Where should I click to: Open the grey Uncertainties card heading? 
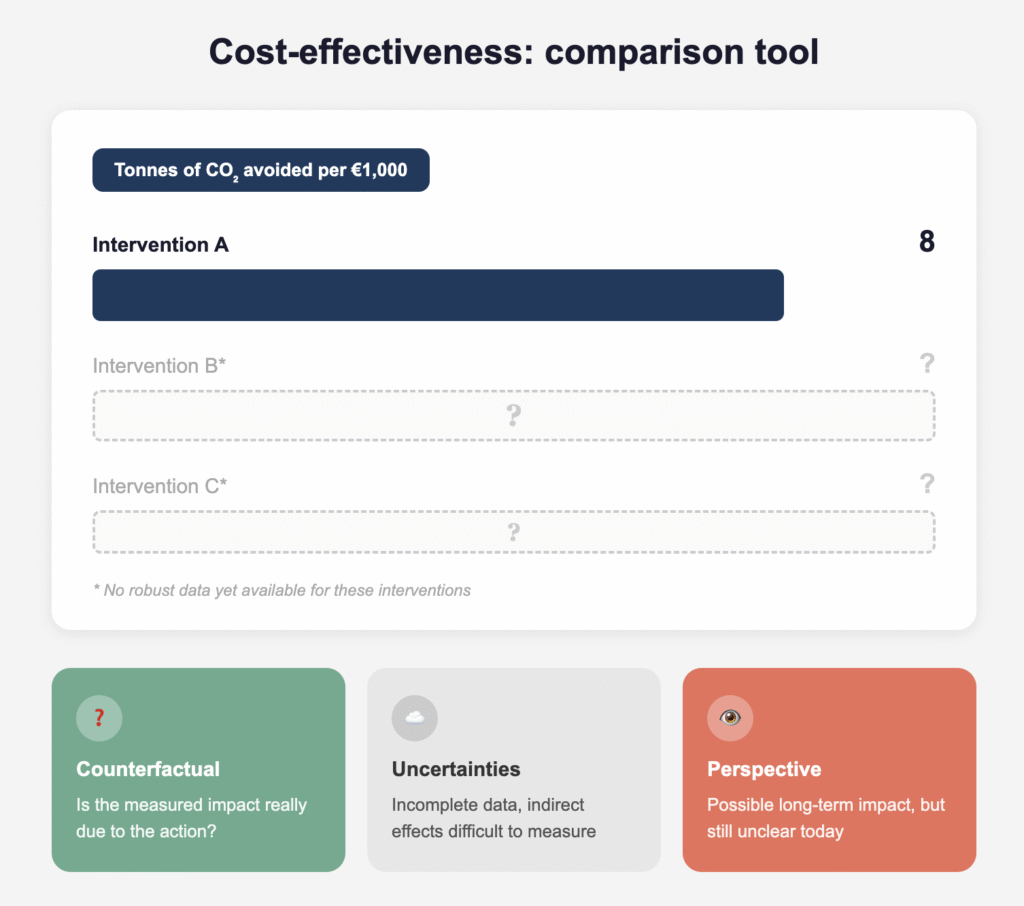[x=456, y=769]
